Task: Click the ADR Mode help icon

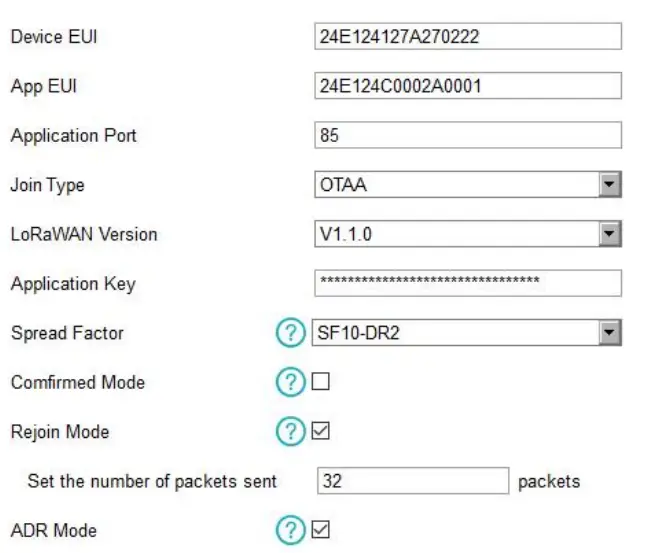Action: point(287,529)
